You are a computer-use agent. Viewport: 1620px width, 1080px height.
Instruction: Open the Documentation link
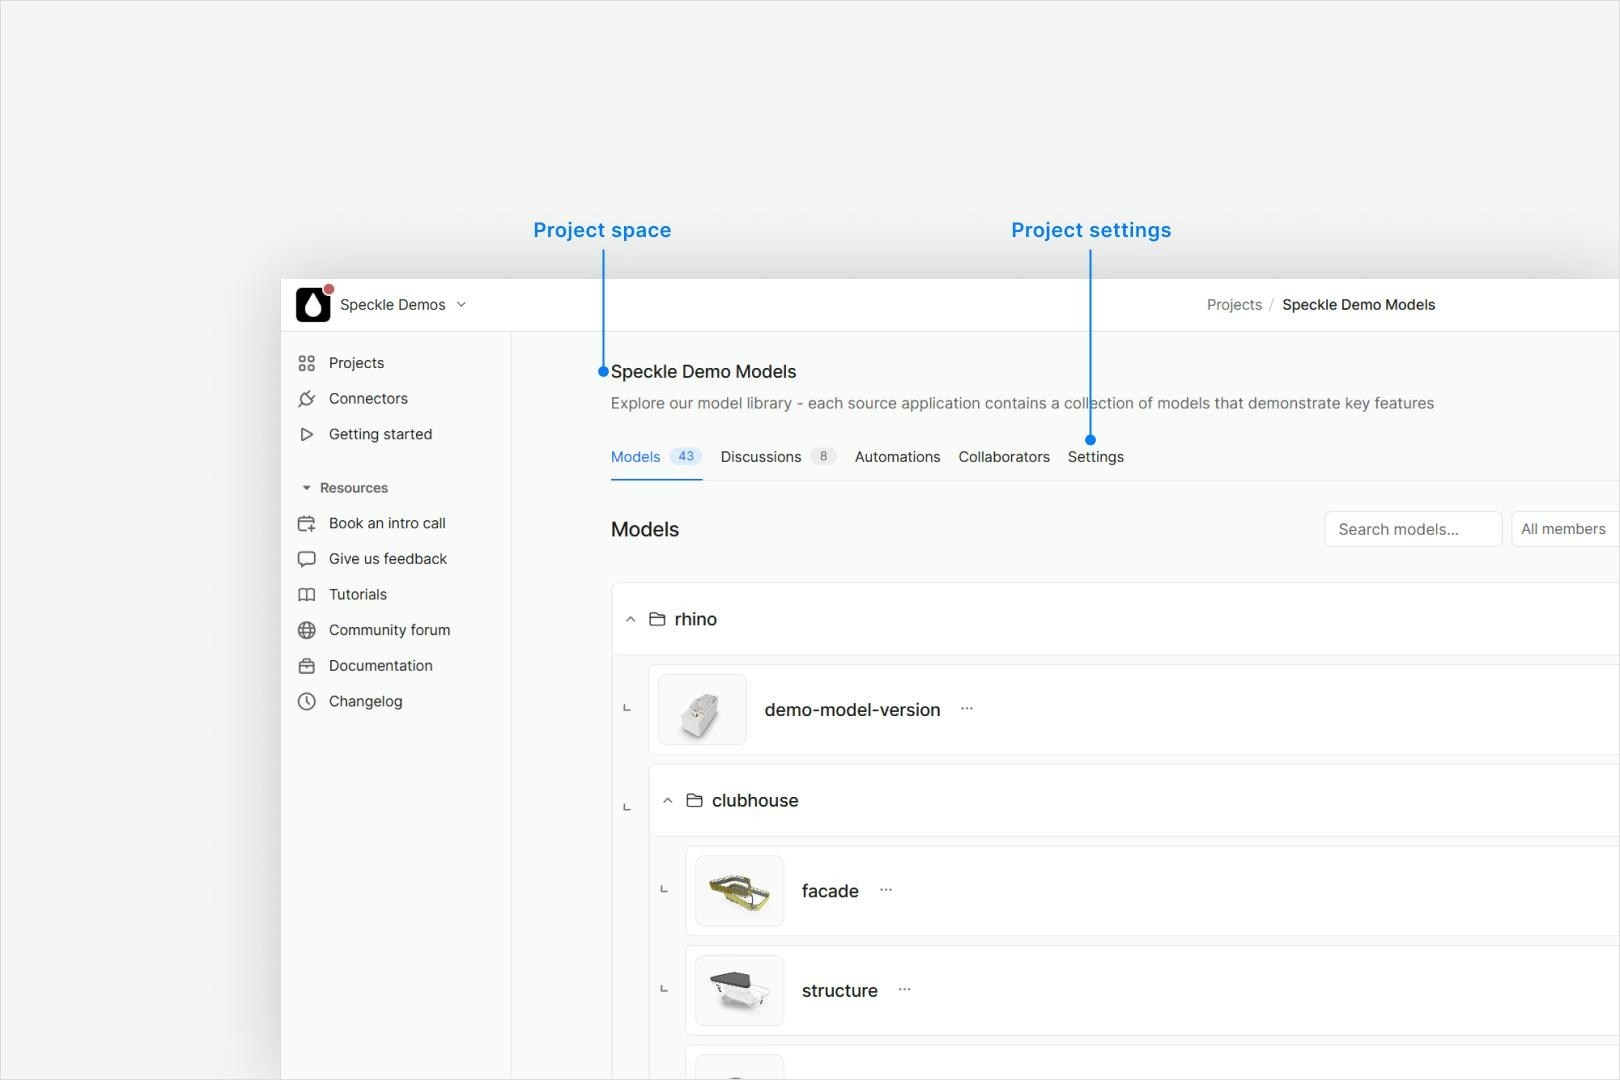tap(380, 666)
